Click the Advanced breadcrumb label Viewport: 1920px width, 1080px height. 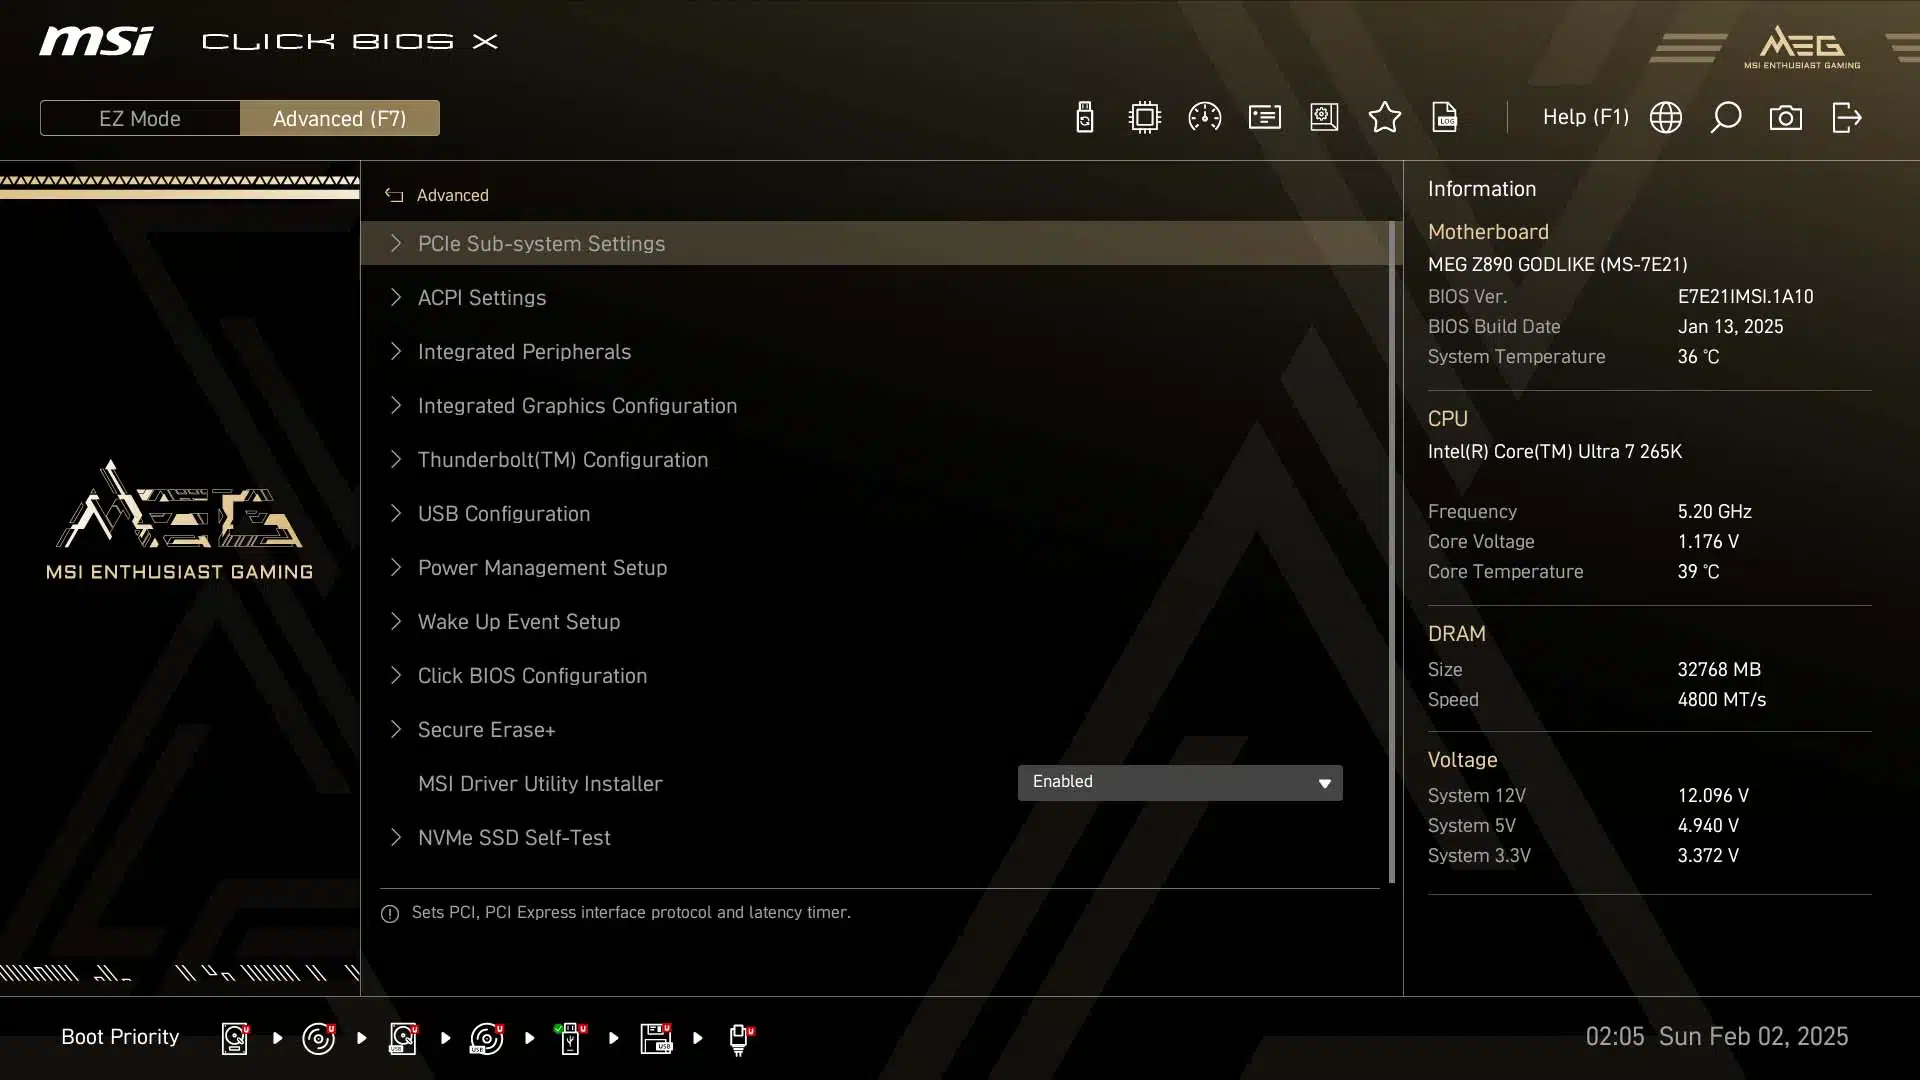coord(452,195)
